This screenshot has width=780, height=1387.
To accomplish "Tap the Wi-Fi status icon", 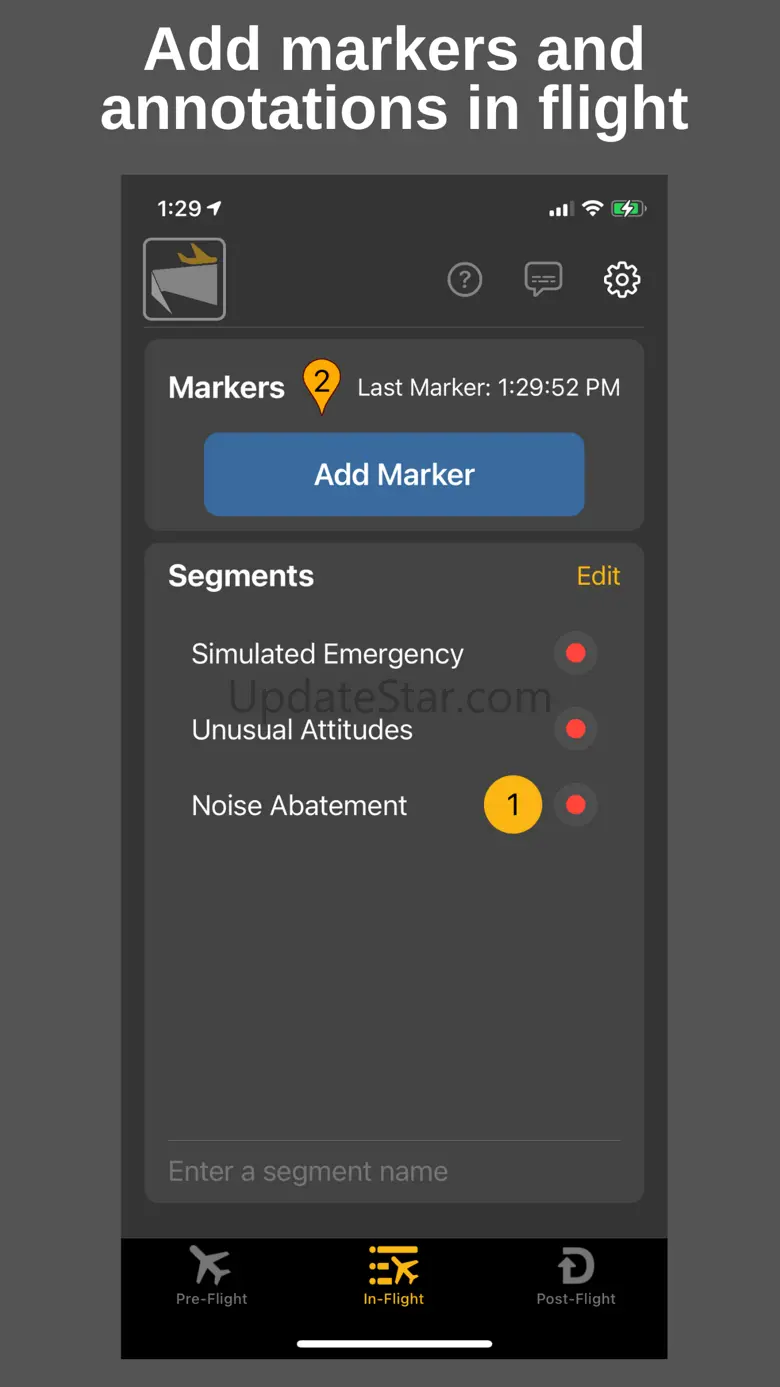I will coord(592,208).
